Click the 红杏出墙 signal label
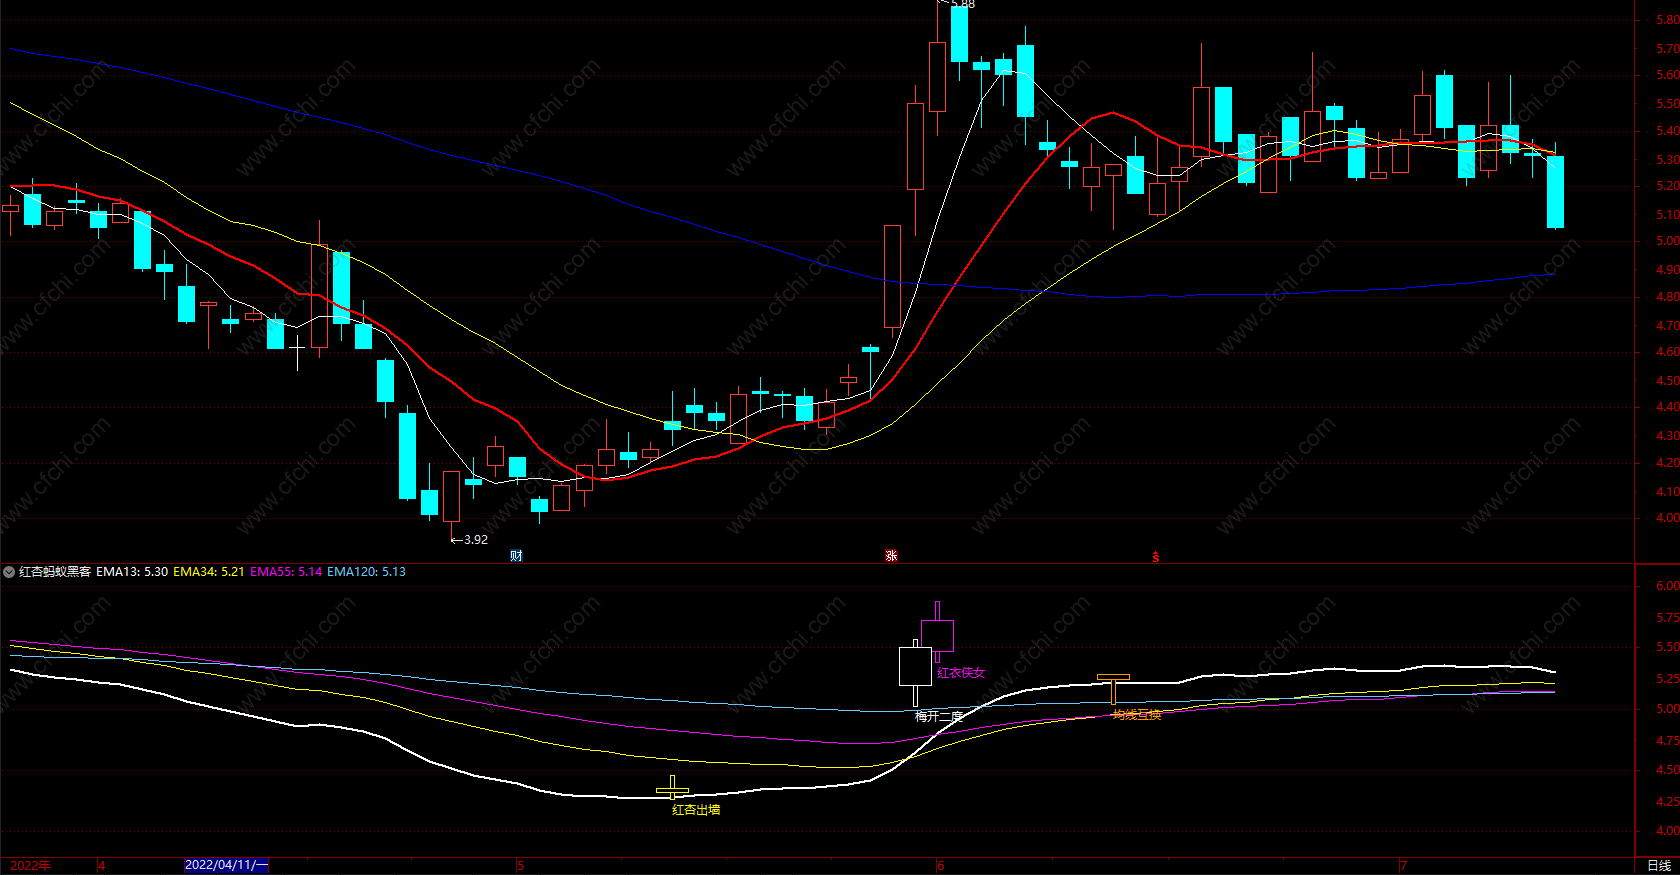 click(x=696, y=810)
